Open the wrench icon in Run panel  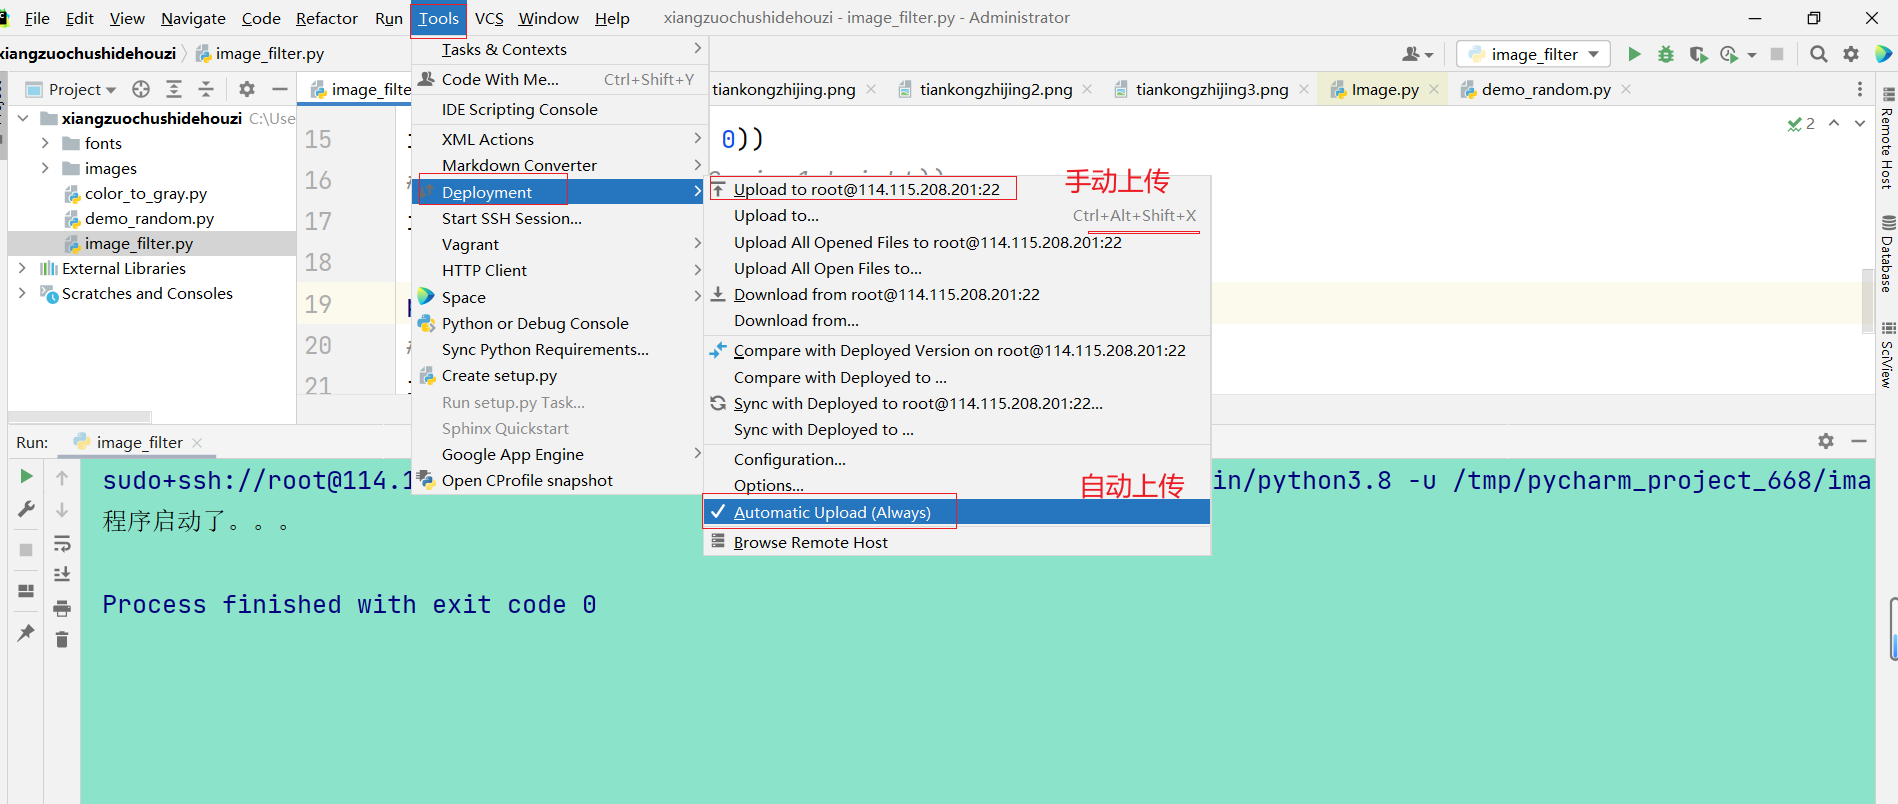pos(26,510)
